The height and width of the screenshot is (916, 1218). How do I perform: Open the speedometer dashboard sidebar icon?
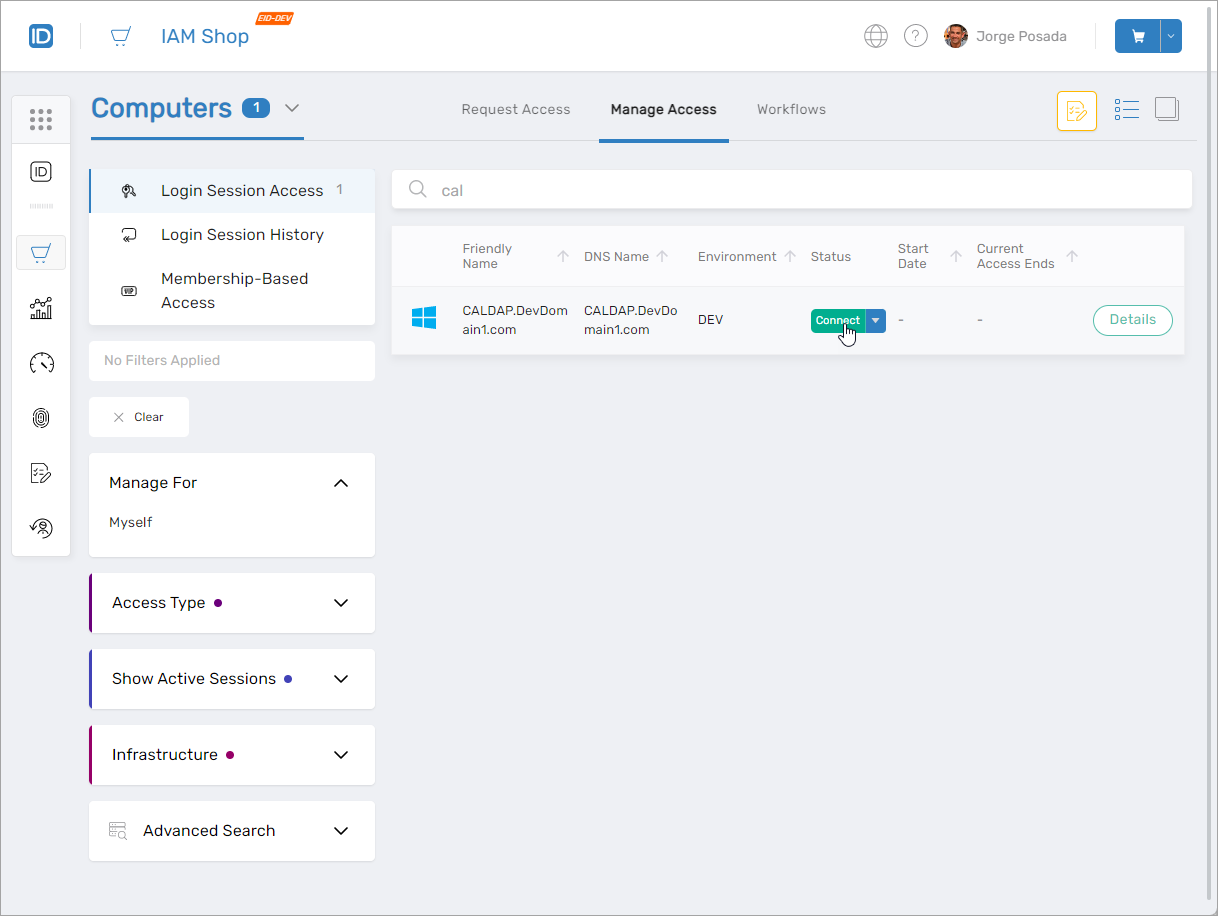[41, 363]
